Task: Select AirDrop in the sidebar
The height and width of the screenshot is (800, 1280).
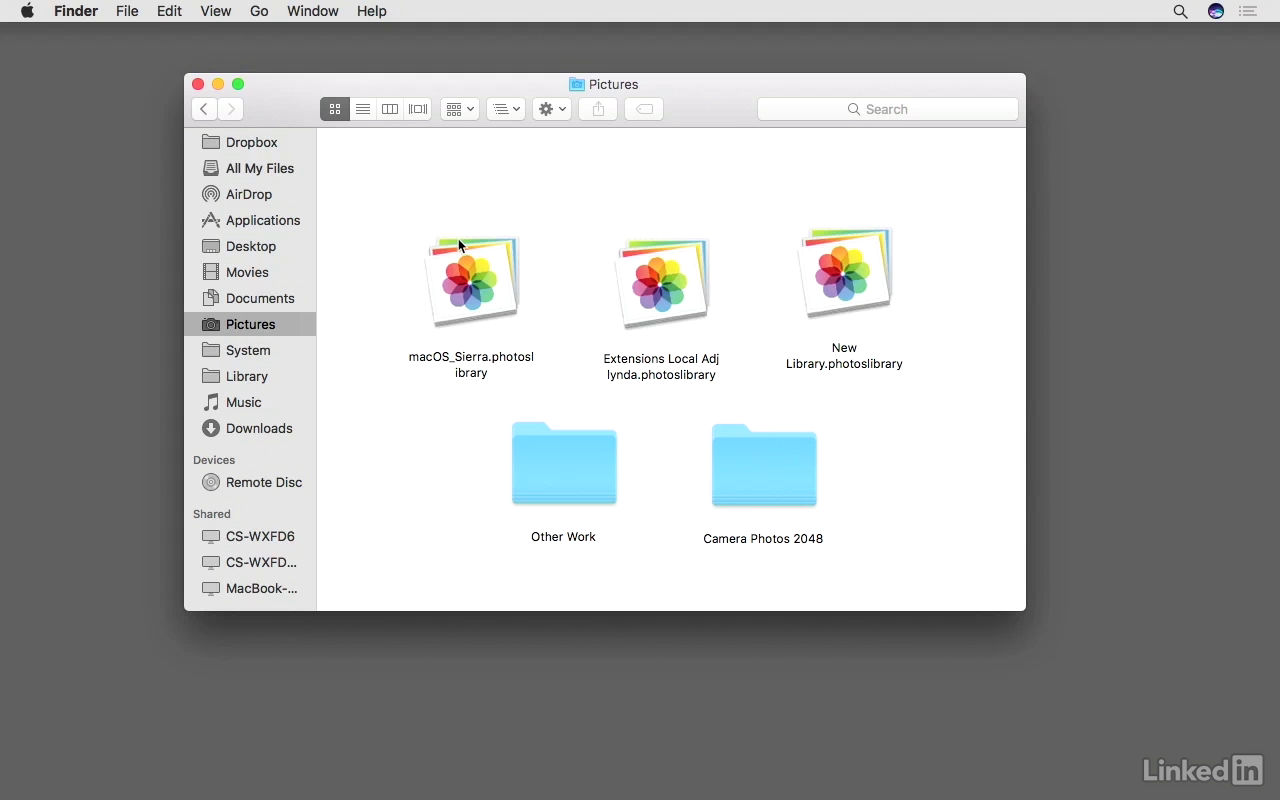Action: tap(250, 194)
